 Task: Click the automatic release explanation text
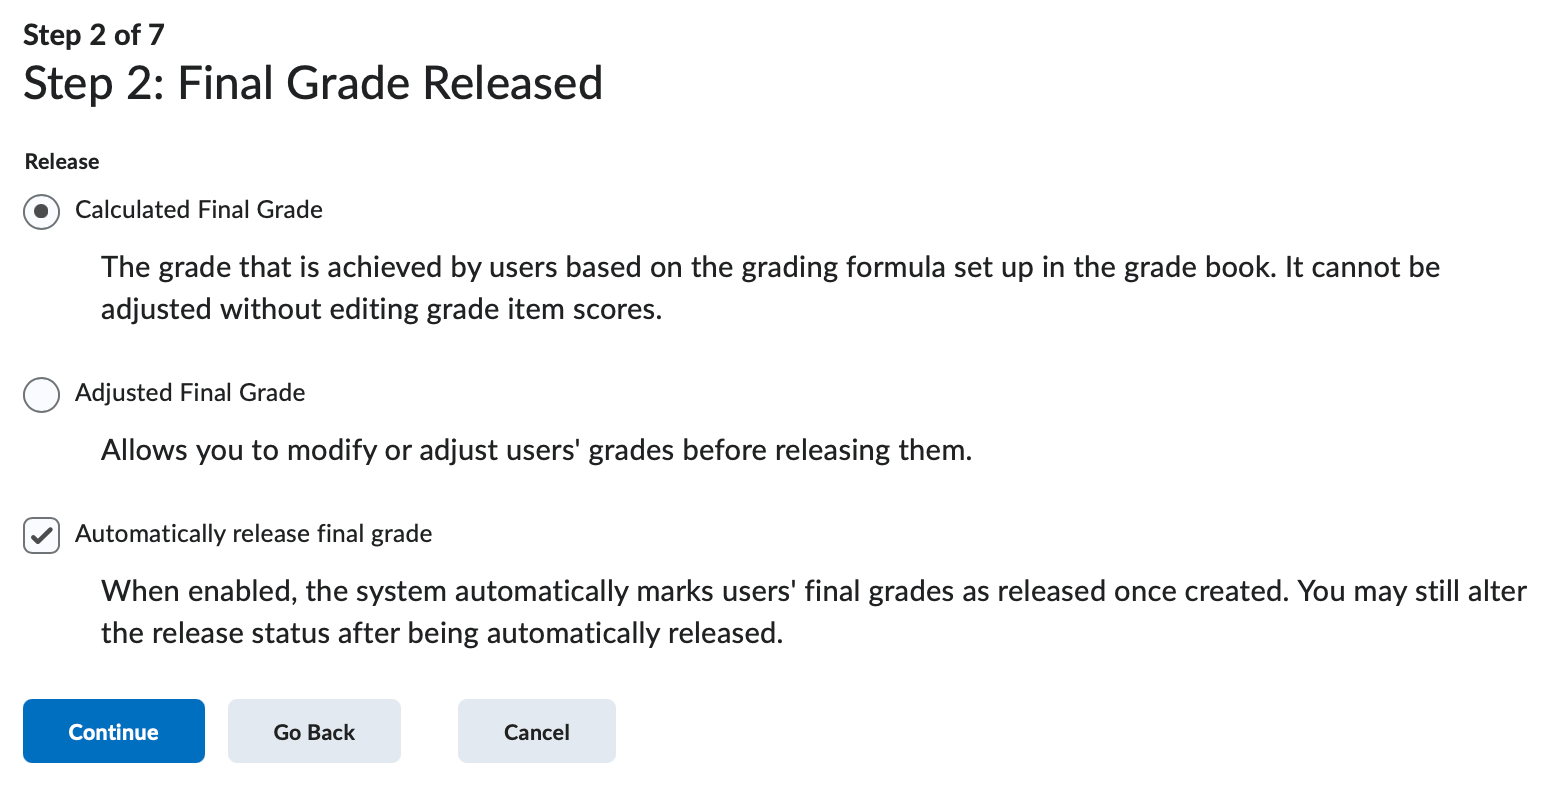812,611
